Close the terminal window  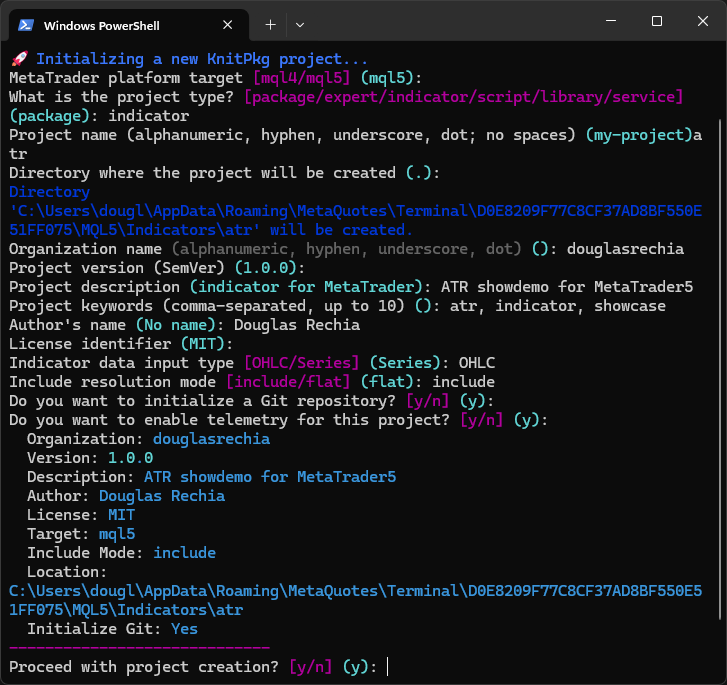point(704,21)
